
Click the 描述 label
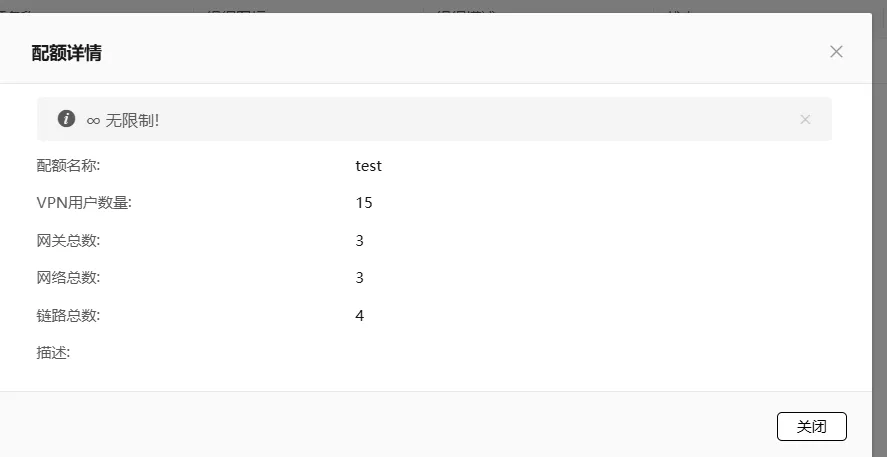pos(53,352)
